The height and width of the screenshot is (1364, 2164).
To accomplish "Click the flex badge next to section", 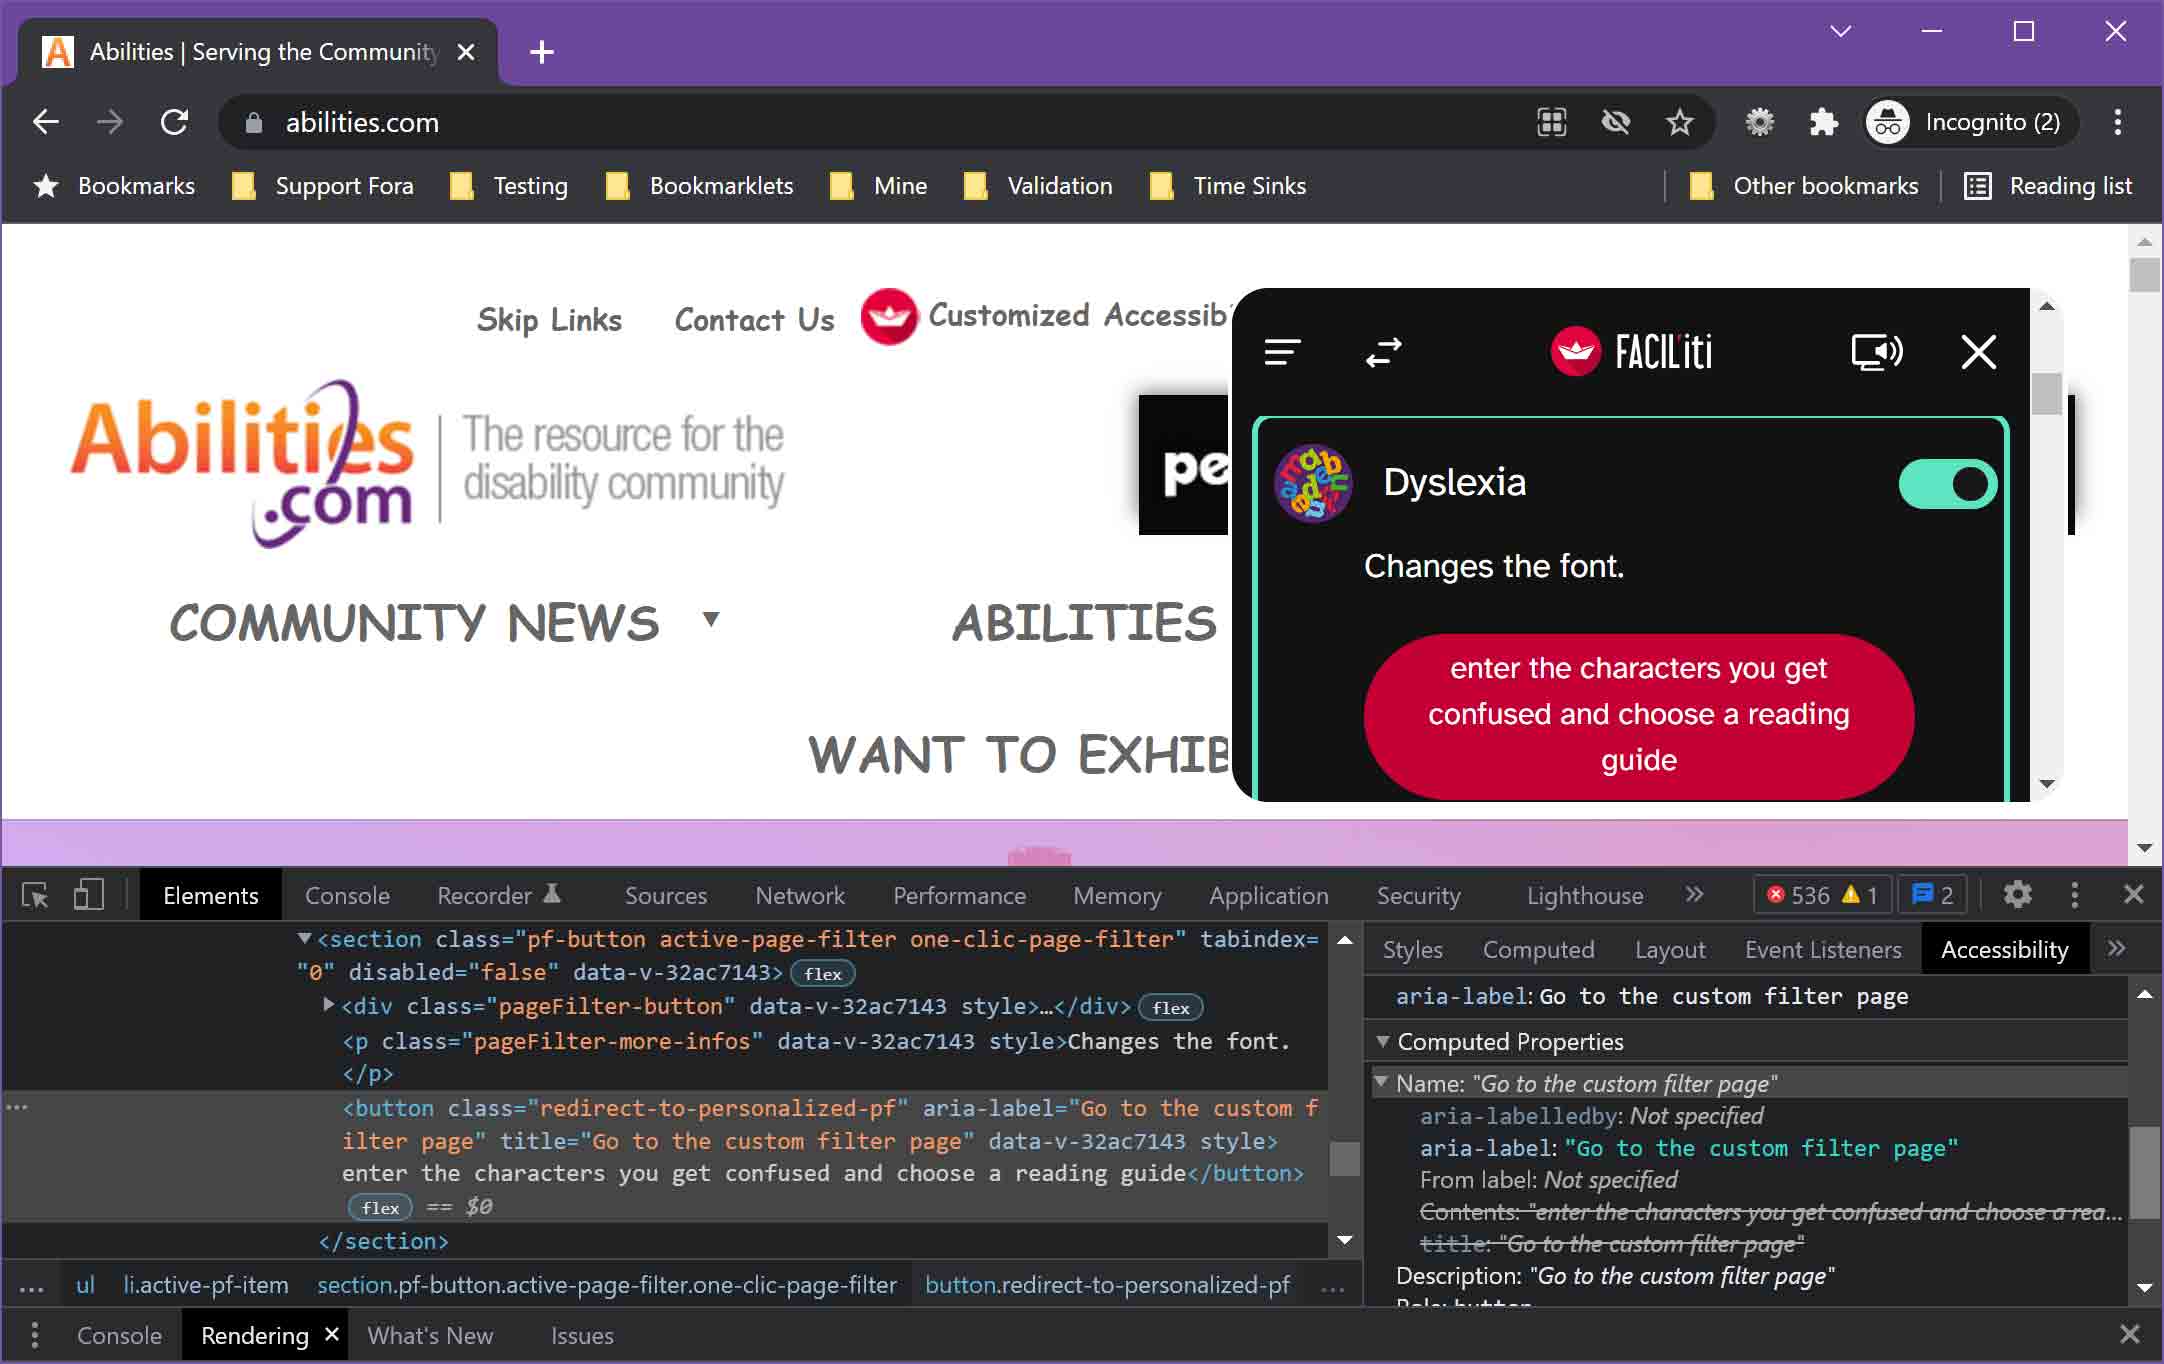I will pyautogui.click(x=823, y=974).
